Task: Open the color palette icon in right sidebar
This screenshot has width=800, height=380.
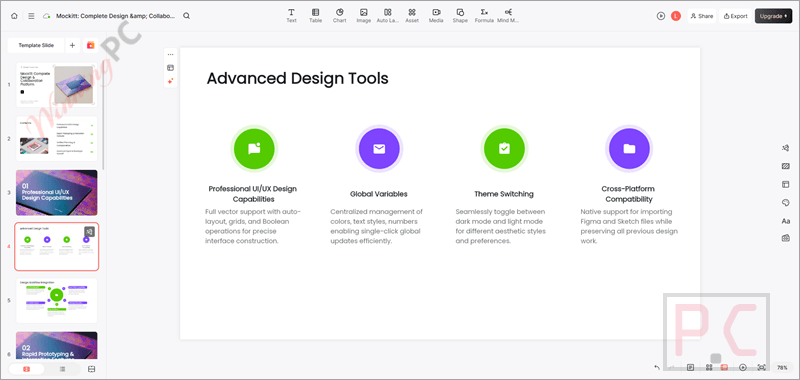Action: (786, 202)
